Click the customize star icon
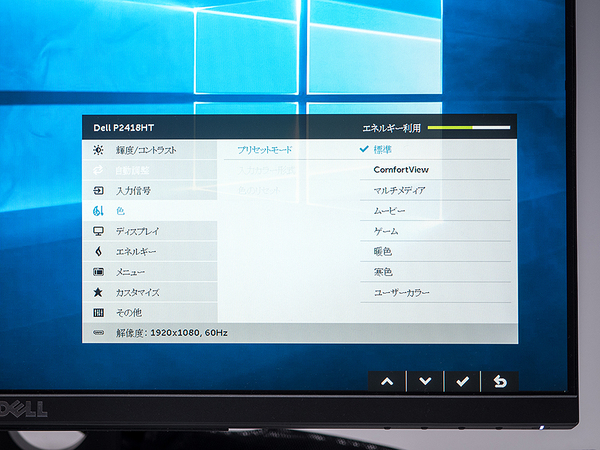The width and height of the screenshot is (600, 450). pyautogui.click(x=98, y=292)
